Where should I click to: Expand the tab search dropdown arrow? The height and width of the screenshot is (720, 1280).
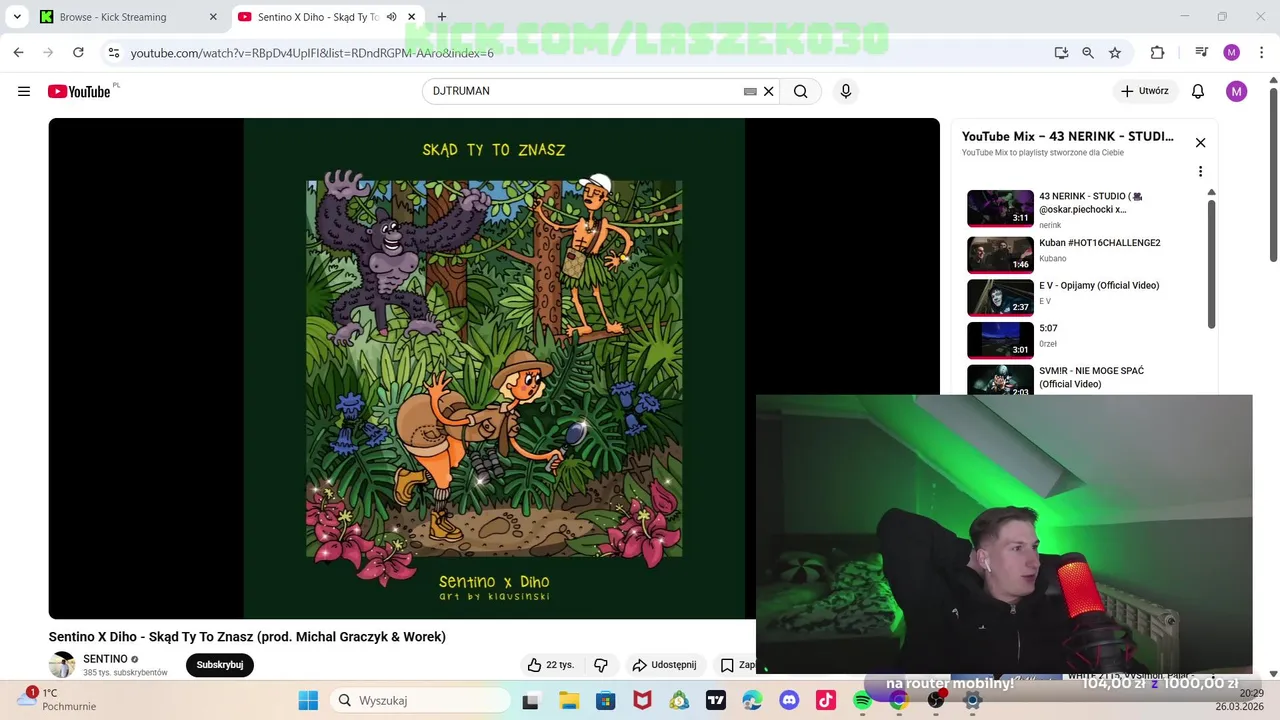pyautogui.click(x=17, y=17)
